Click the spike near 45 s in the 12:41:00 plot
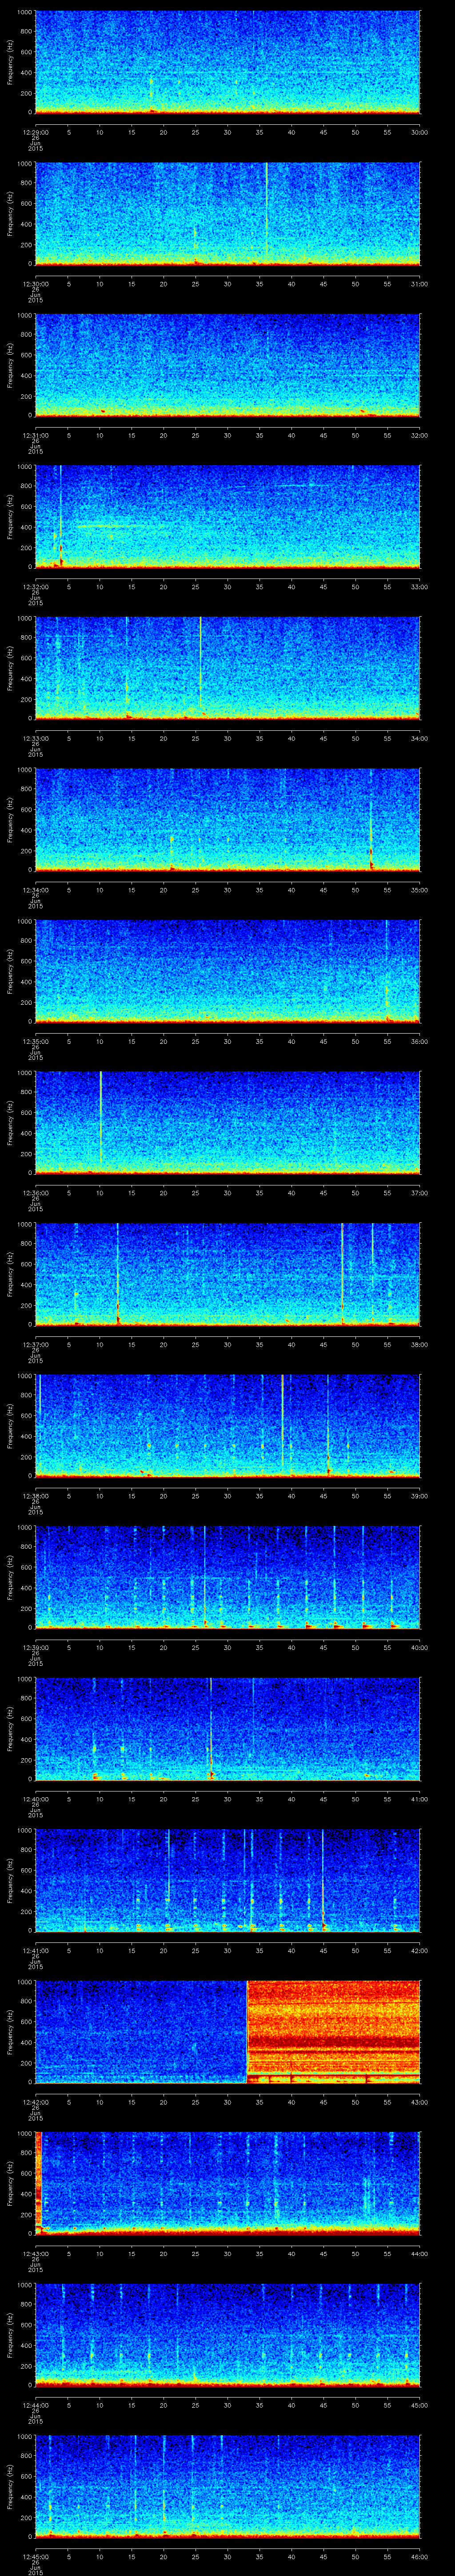The height and width of the screenshot is (2576, 455). (x=323, y=1880)
